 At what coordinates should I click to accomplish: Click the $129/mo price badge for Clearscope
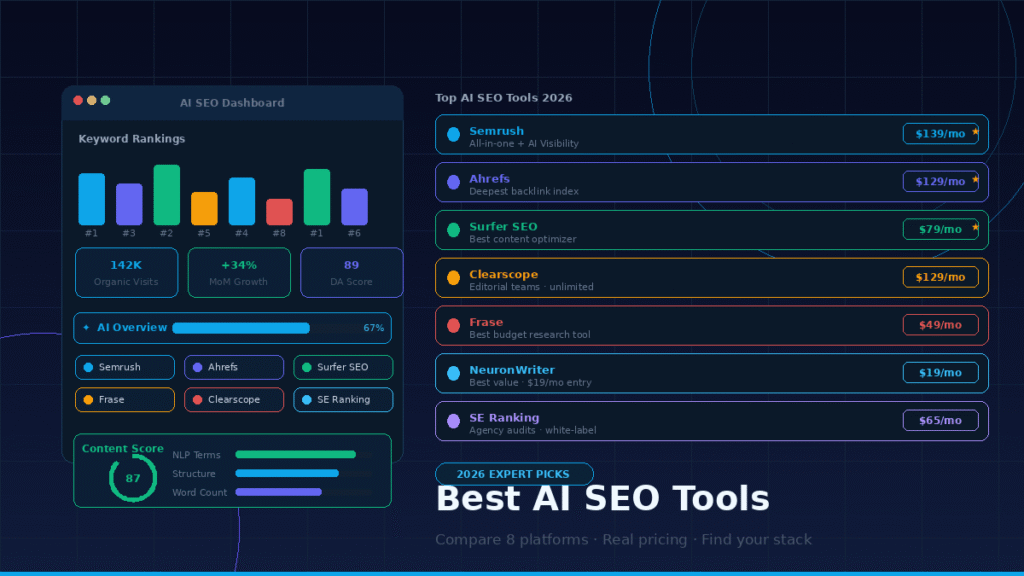940,277
